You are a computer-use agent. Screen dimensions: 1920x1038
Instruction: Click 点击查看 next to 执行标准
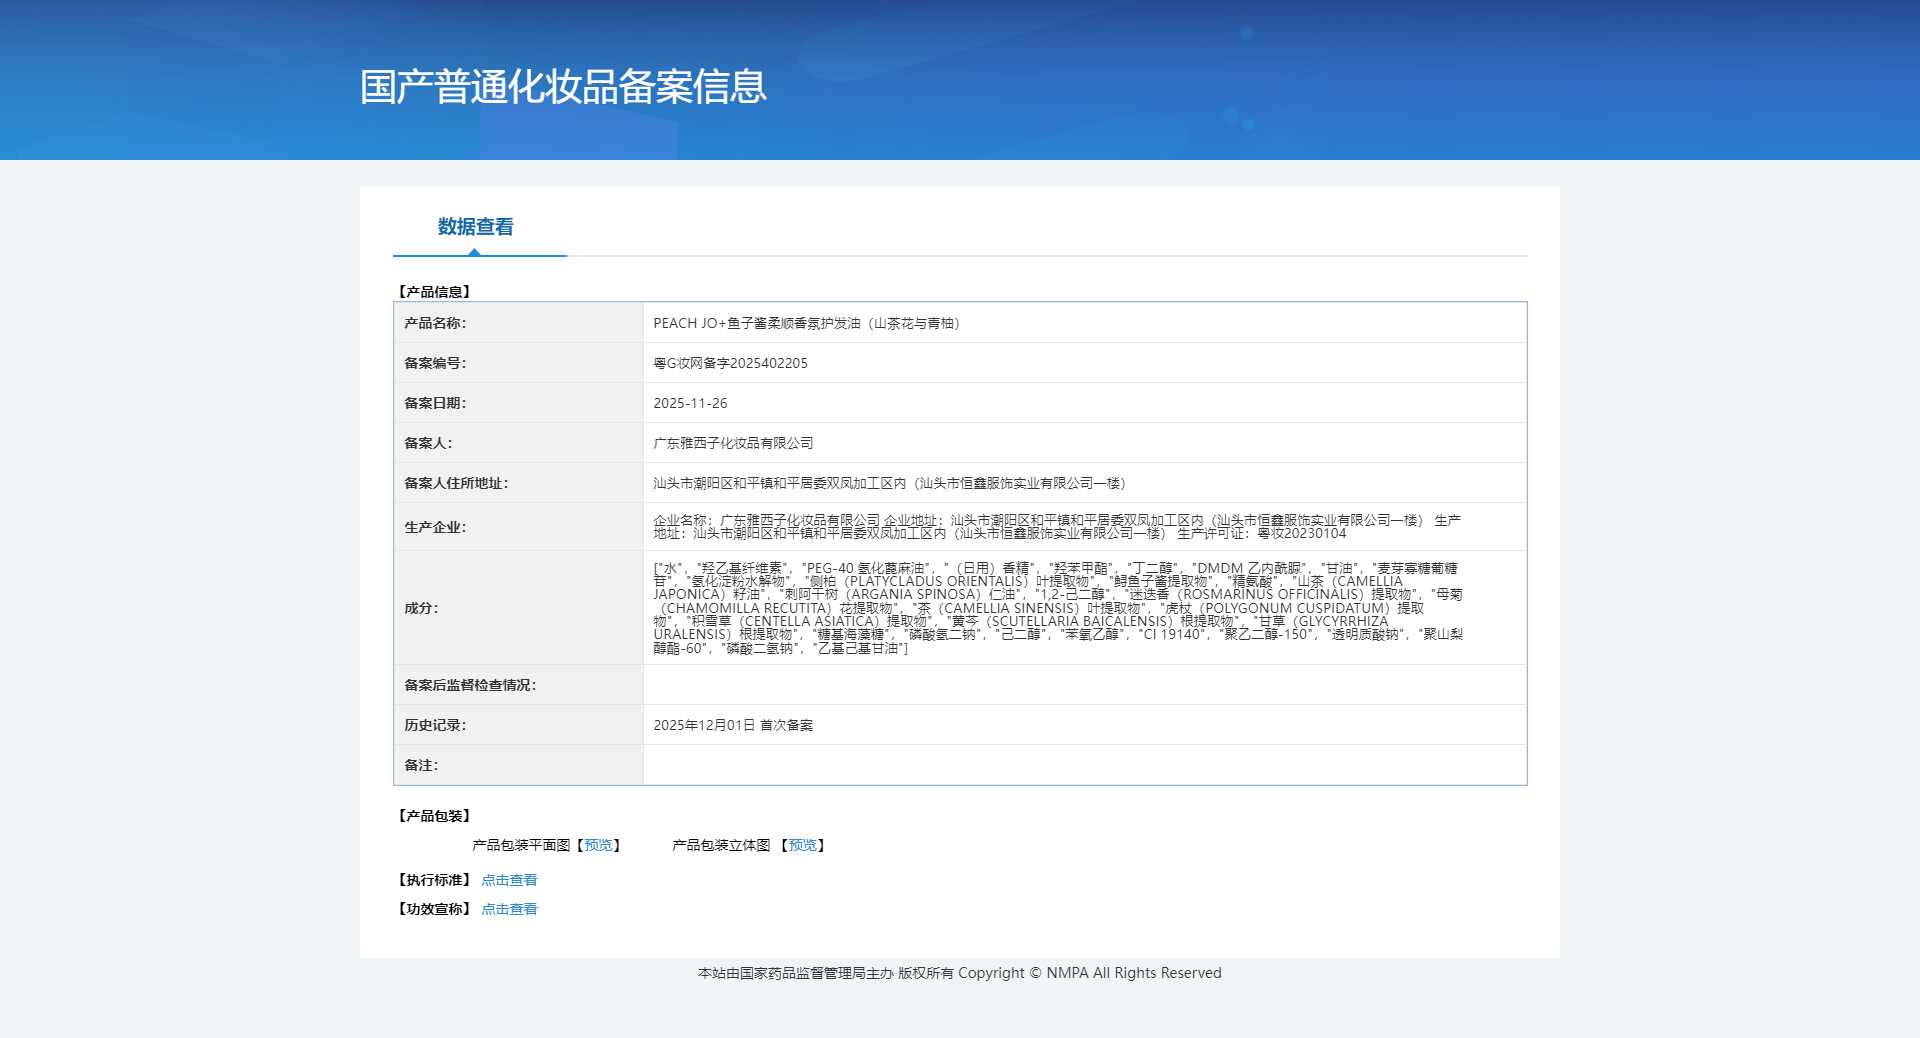click(x=509, y=880)
